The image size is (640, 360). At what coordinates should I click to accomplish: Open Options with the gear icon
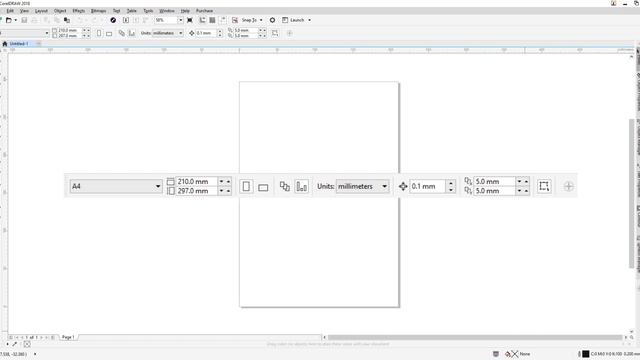(x=272, y=20)
